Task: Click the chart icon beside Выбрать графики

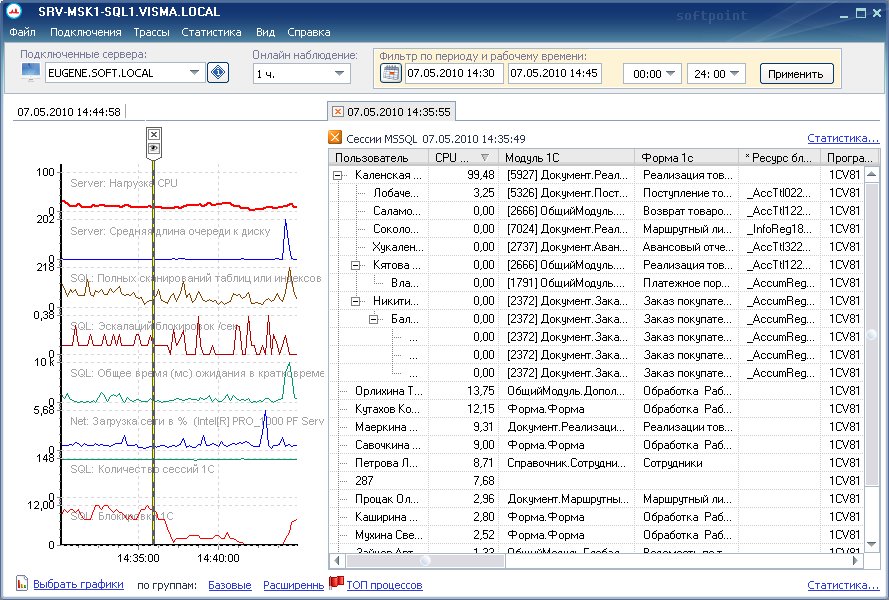Action: pos(22,584)
